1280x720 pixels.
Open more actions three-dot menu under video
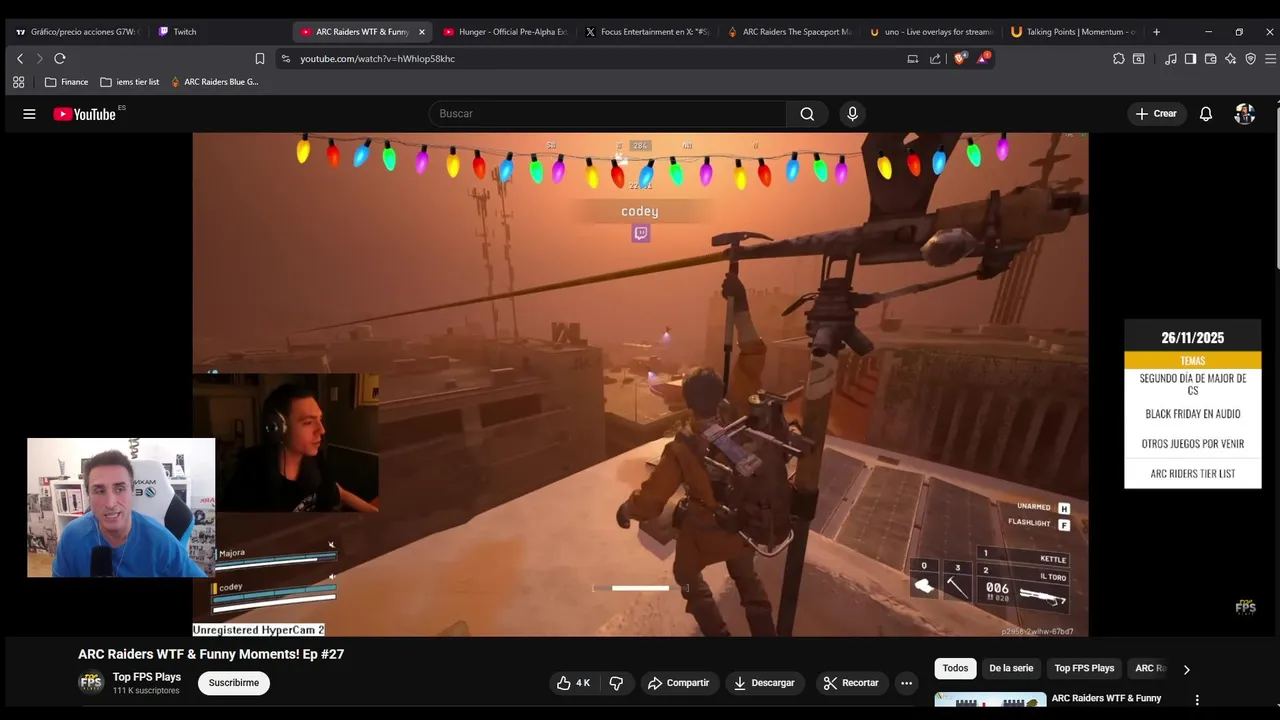point(906,683)
